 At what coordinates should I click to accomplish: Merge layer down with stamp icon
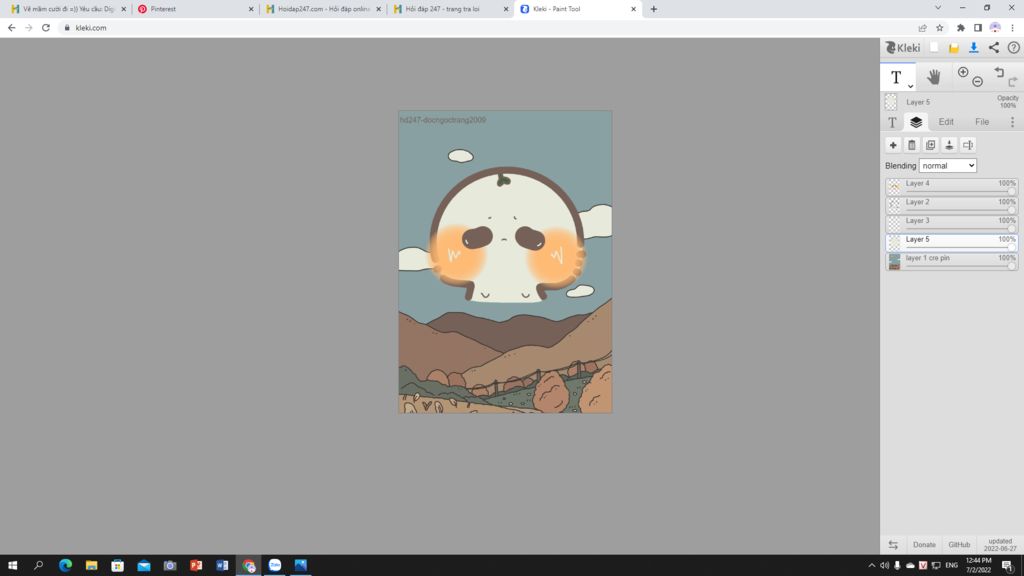pyautogui.click(x=949, y=145)
